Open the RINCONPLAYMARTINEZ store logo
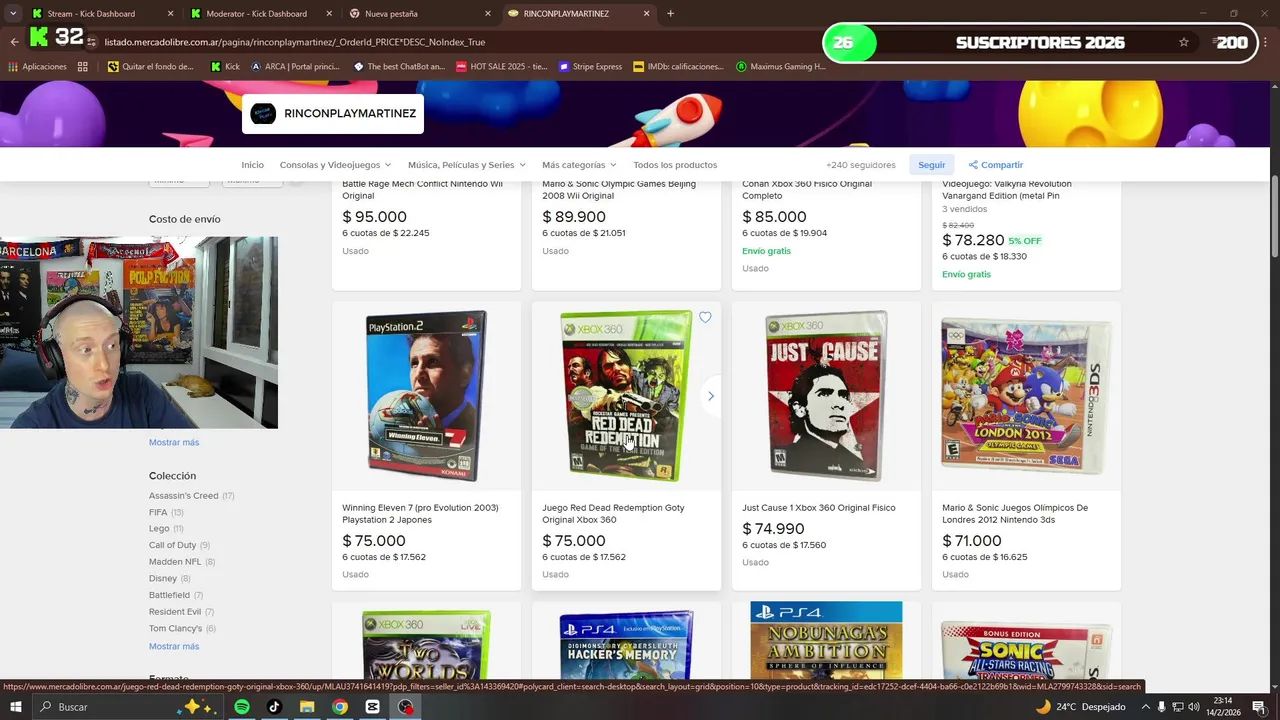Screen dimensions: 1280x720 coord(263,114)
